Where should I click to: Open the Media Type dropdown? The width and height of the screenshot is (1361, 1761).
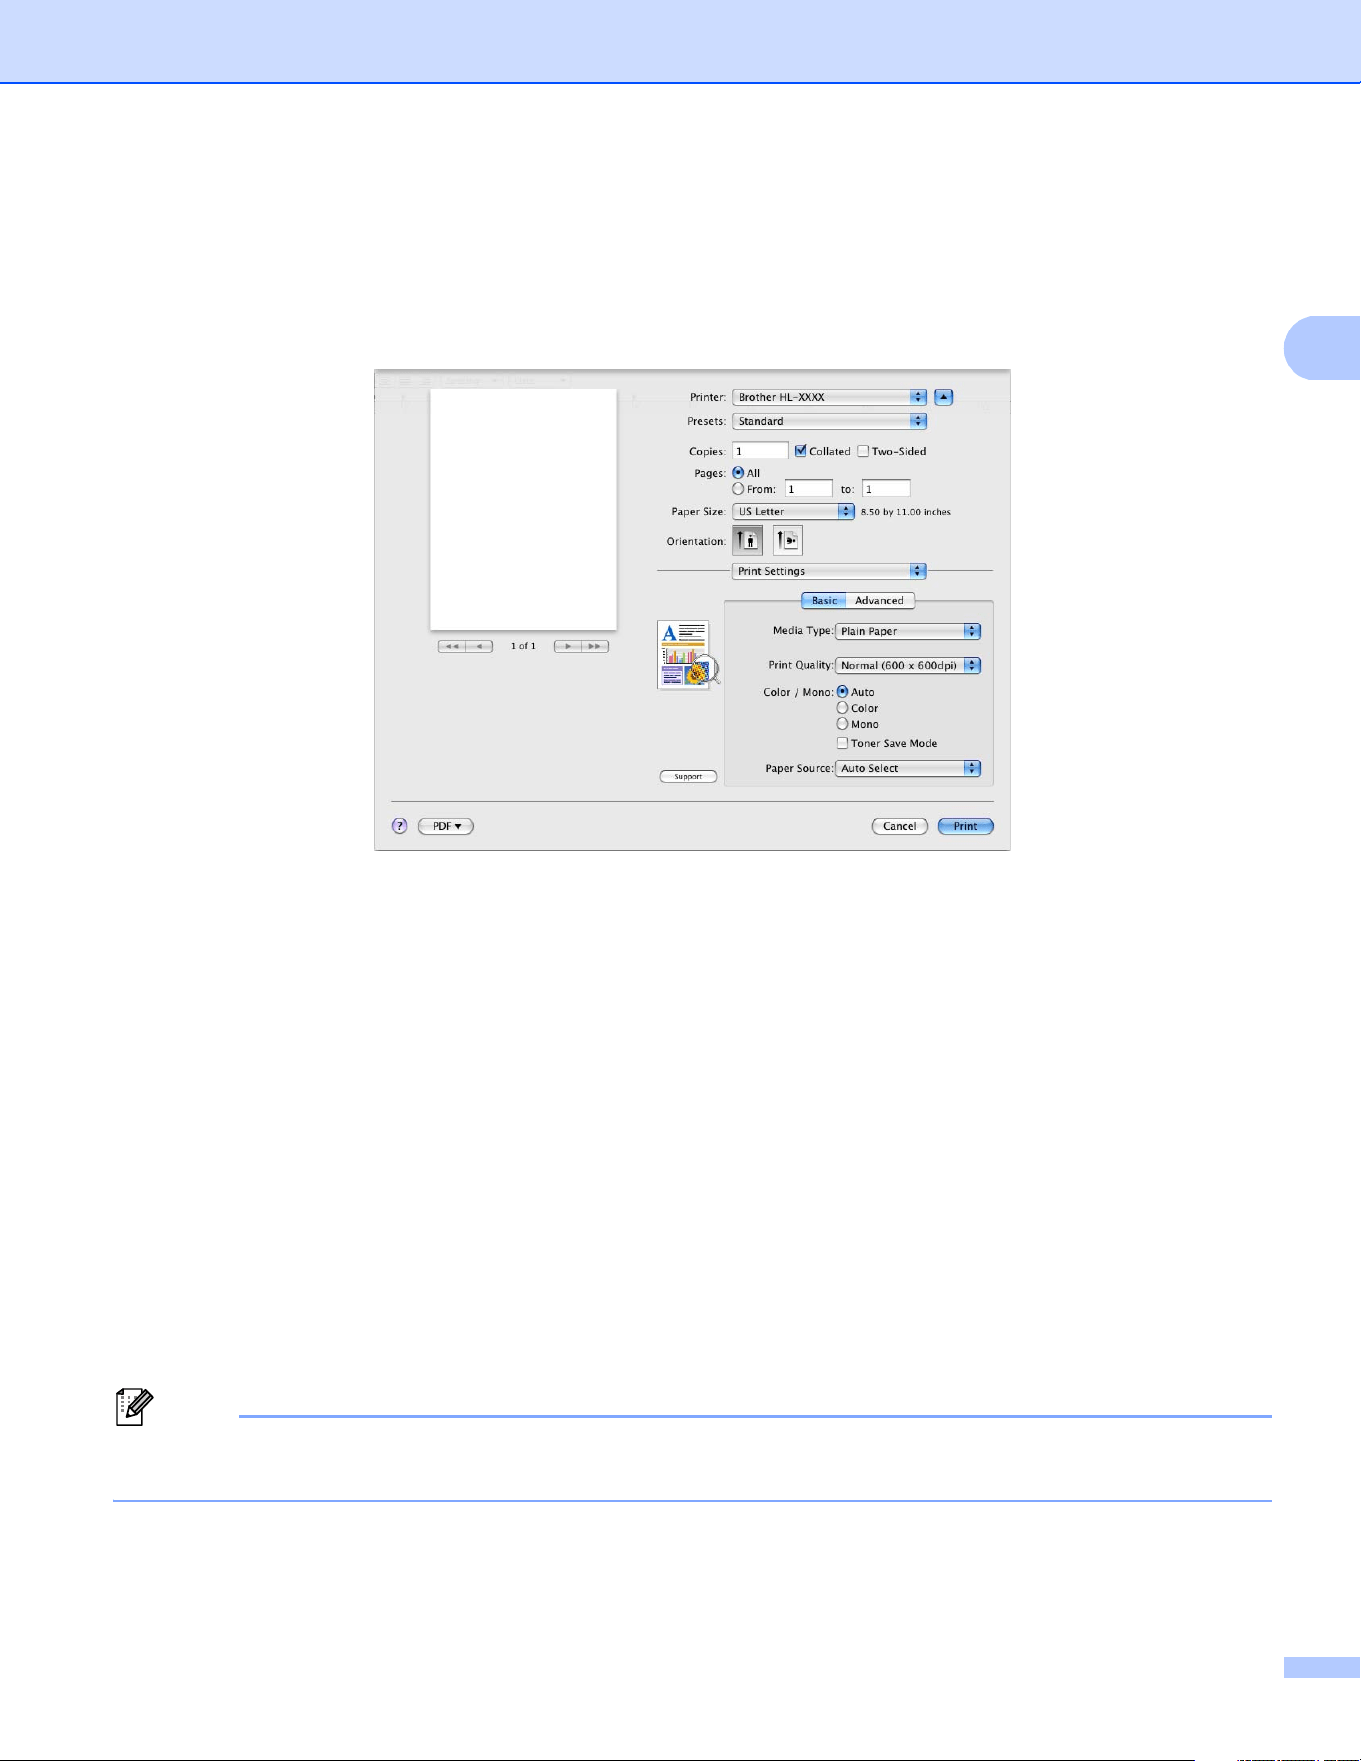[908, 631]
